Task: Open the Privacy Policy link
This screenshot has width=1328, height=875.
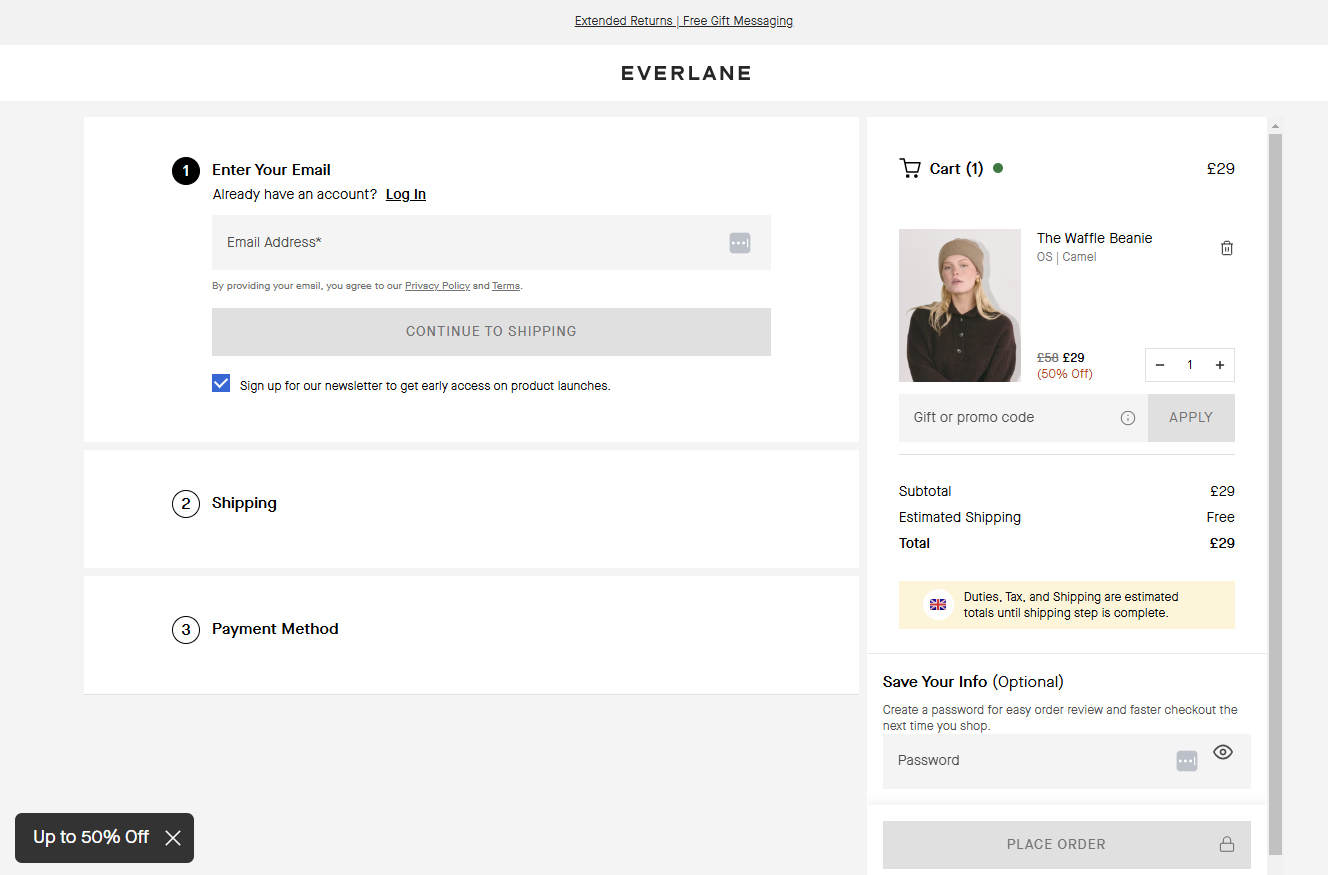Action: tap(437, 286)
